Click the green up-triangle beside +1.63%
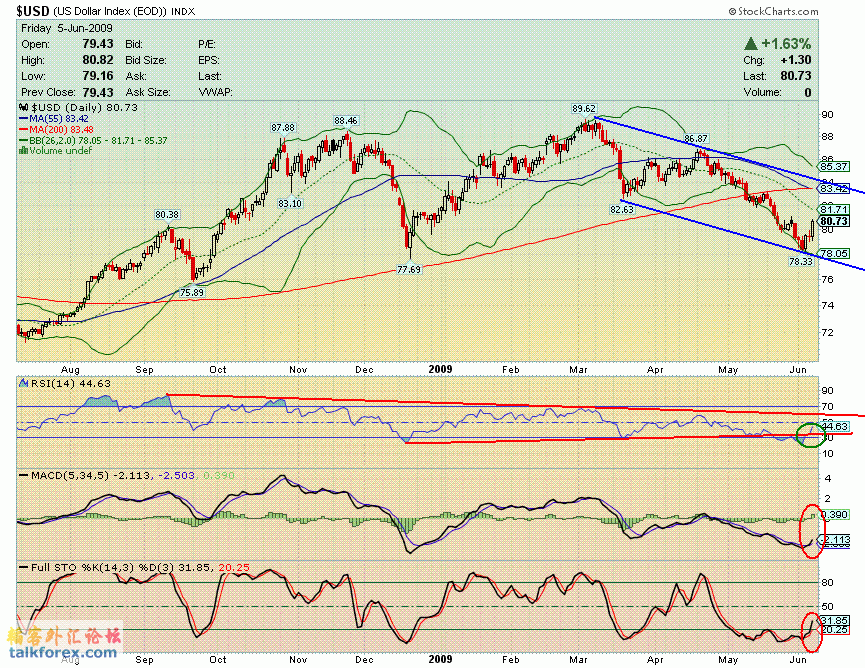 coord(750,44)
